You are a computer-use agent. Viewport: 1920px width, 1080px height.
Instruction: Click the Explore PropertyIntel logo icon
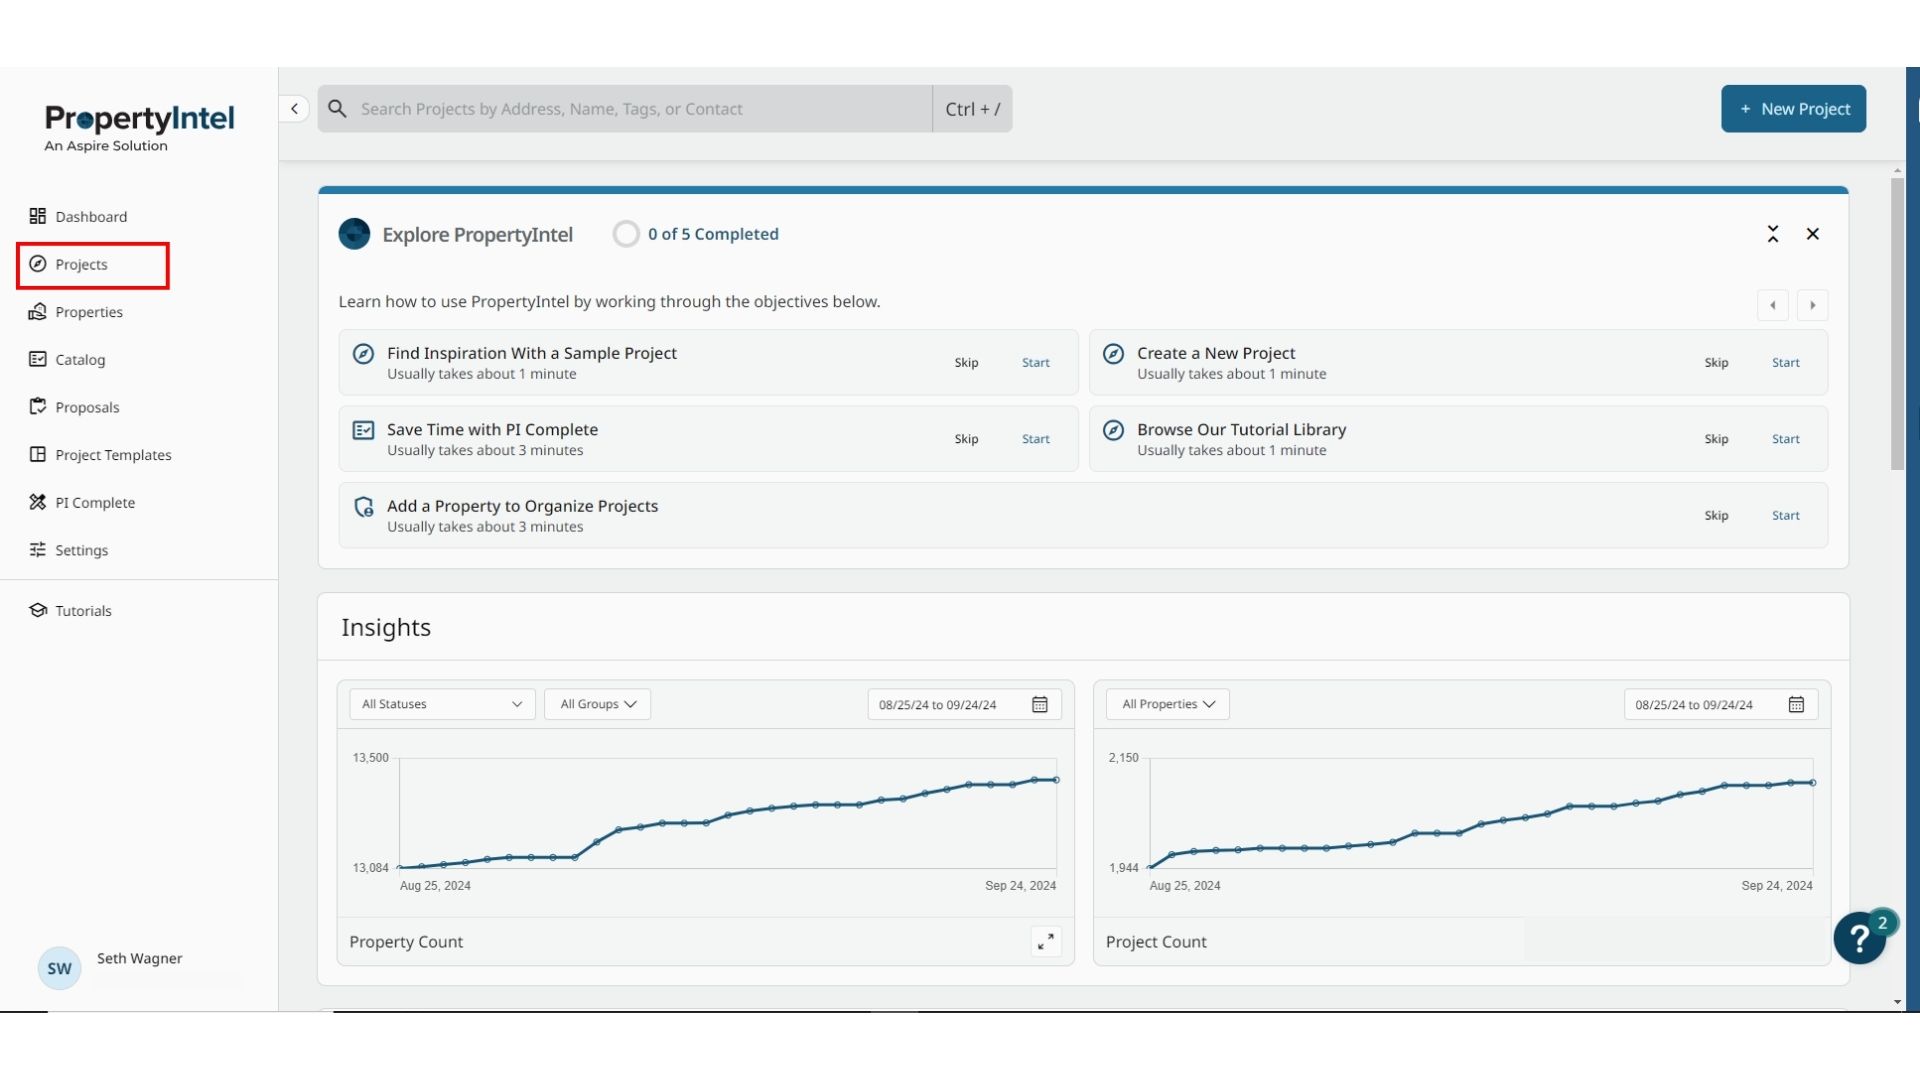pyautogui.click(x=354, y=234)
